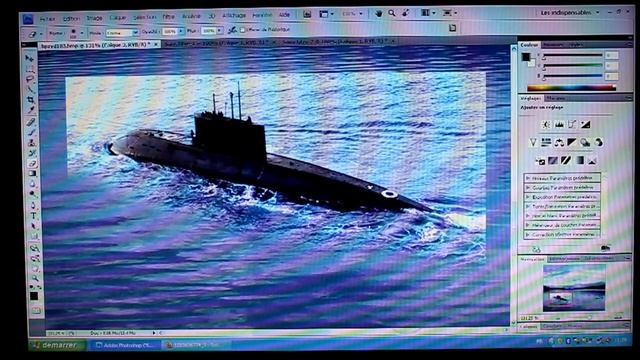Select the Crop tool
Image resolution: width=640 pixels, height=360 pixels.
(31, 100)
